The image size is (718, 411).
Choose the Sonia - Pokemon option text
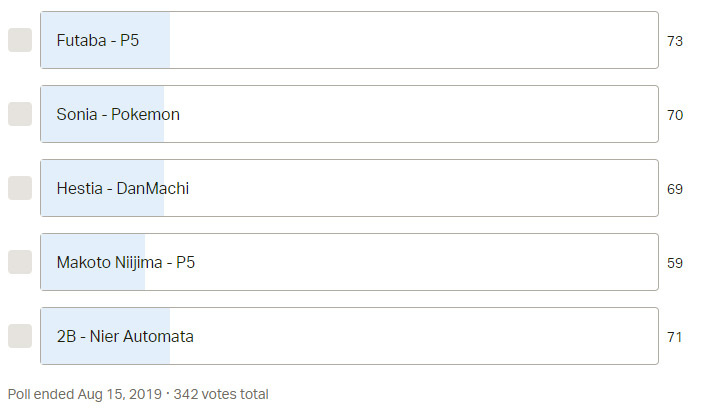118,114
